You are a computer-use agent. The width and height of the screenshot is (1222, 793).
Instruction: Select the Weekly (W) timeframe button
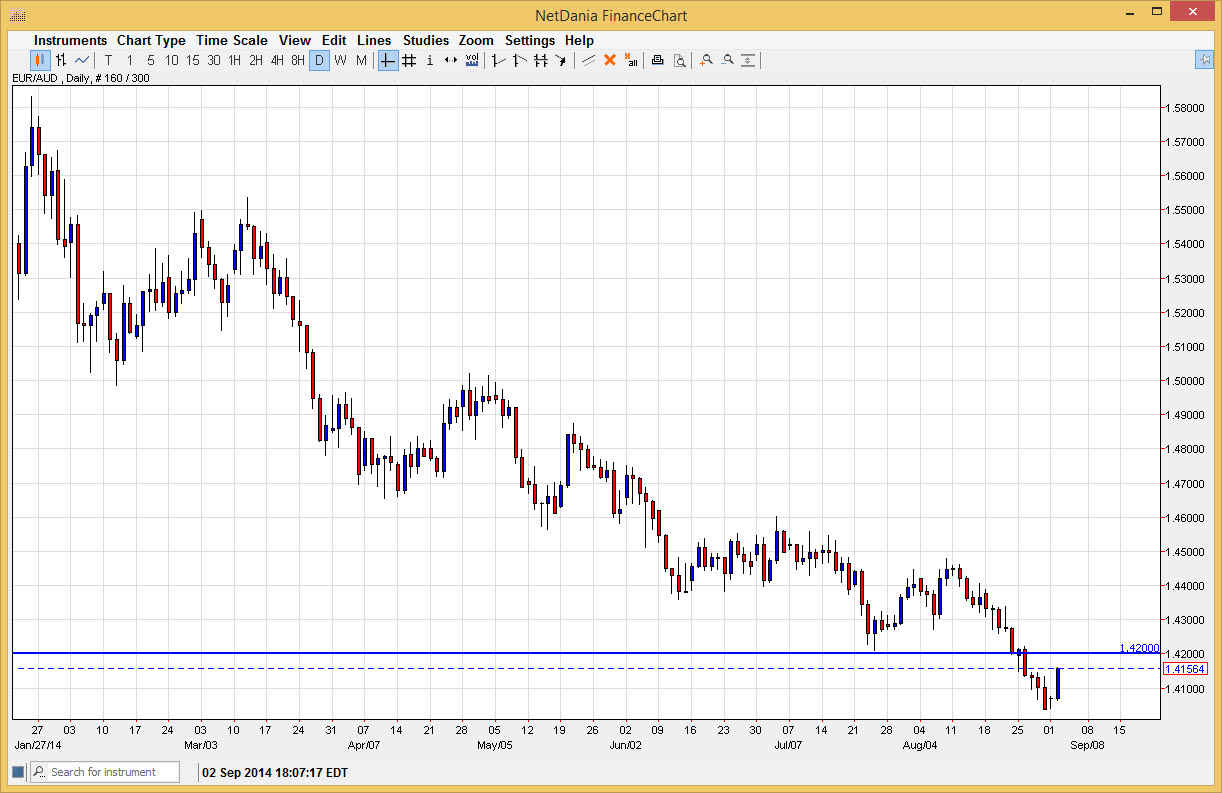tap(340, 60)
